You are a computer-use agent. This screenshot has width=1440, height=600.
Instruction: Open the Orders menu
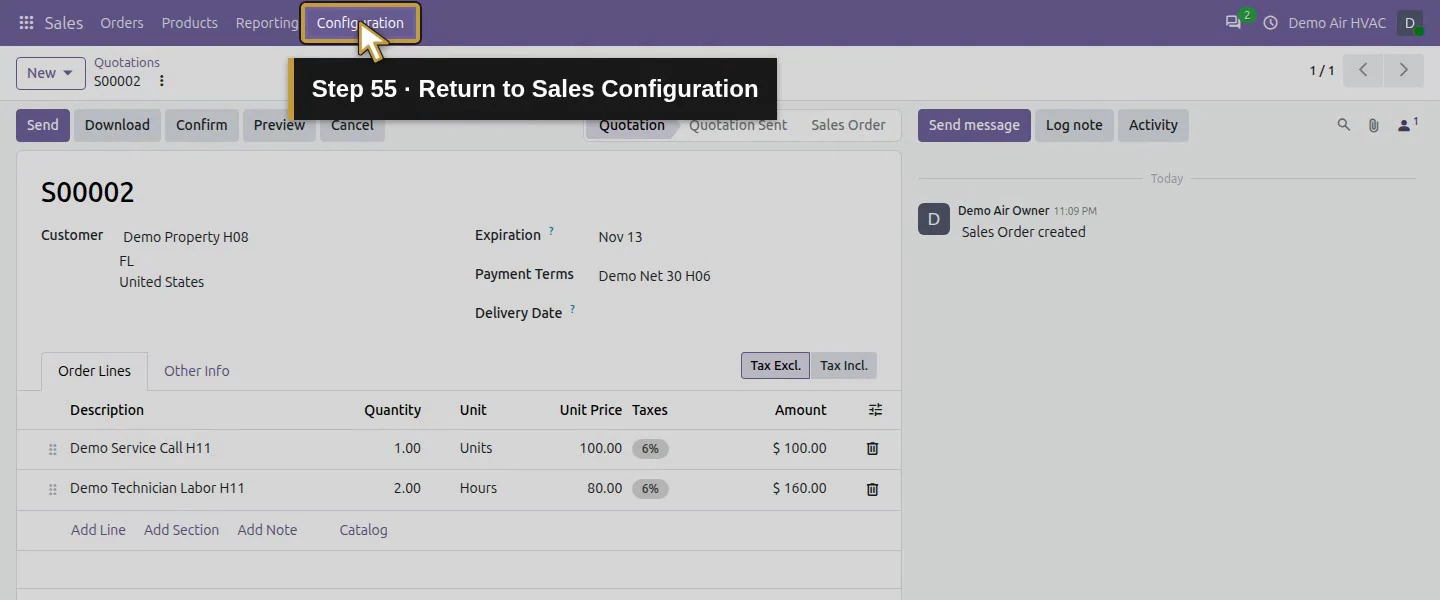(x=122, y=23)
